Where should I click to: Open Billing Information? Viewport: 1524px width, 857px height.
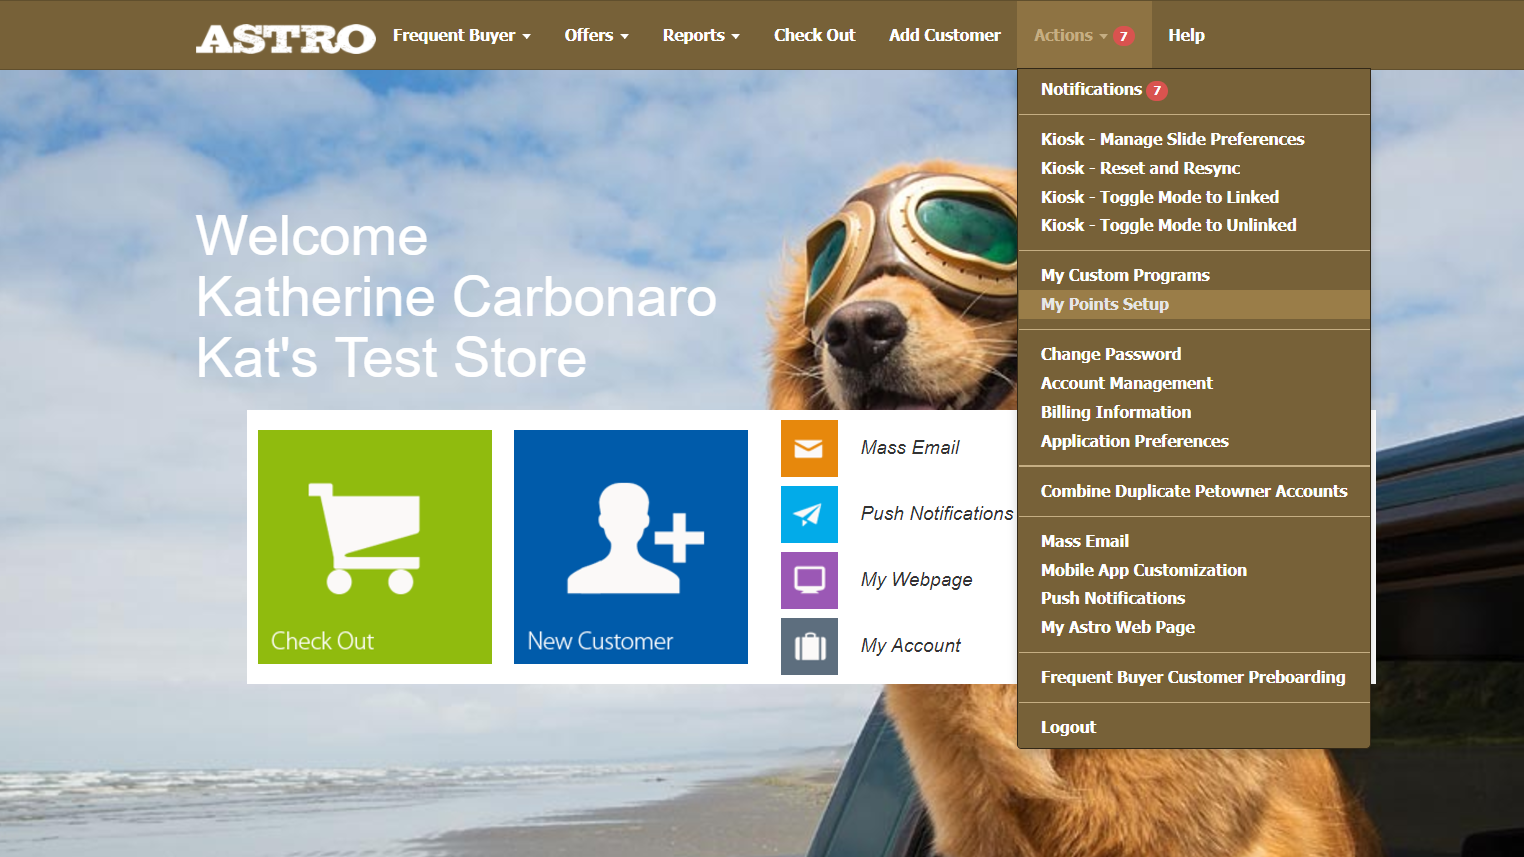[1194, 412]
